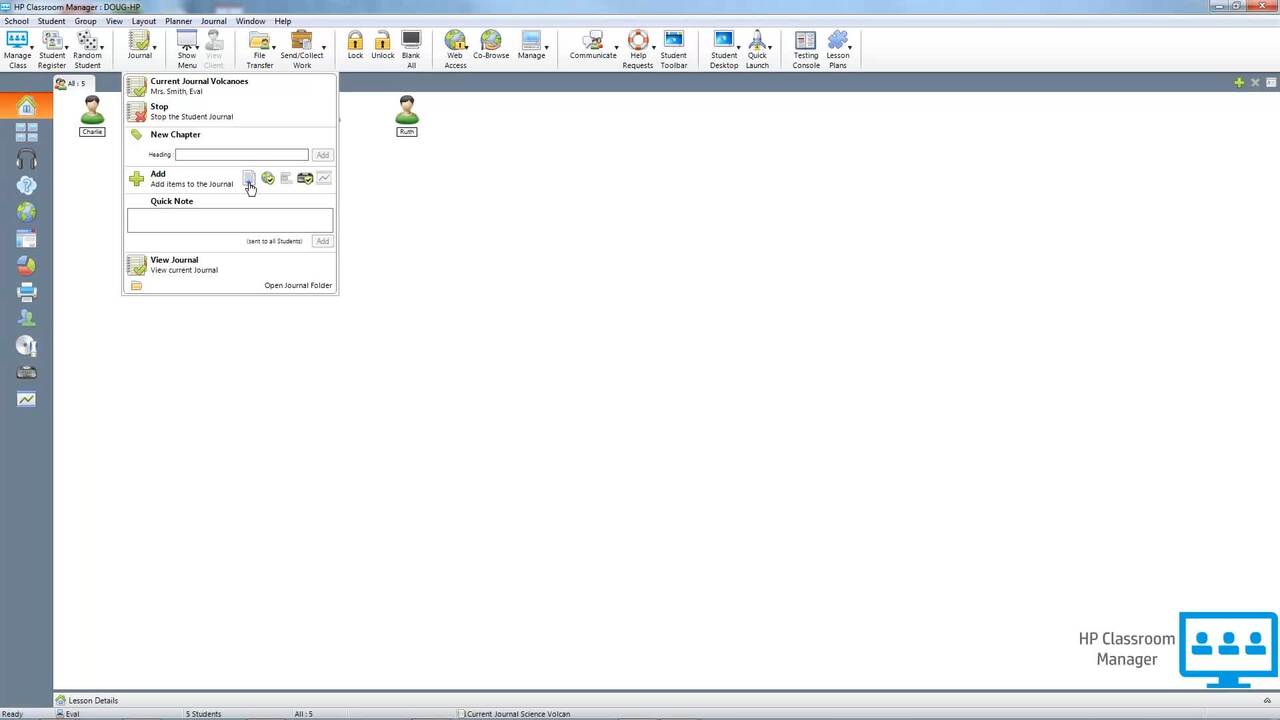Click the Quick Note text box
This screenshot has width=1280, height=720.
coord(230,220)
